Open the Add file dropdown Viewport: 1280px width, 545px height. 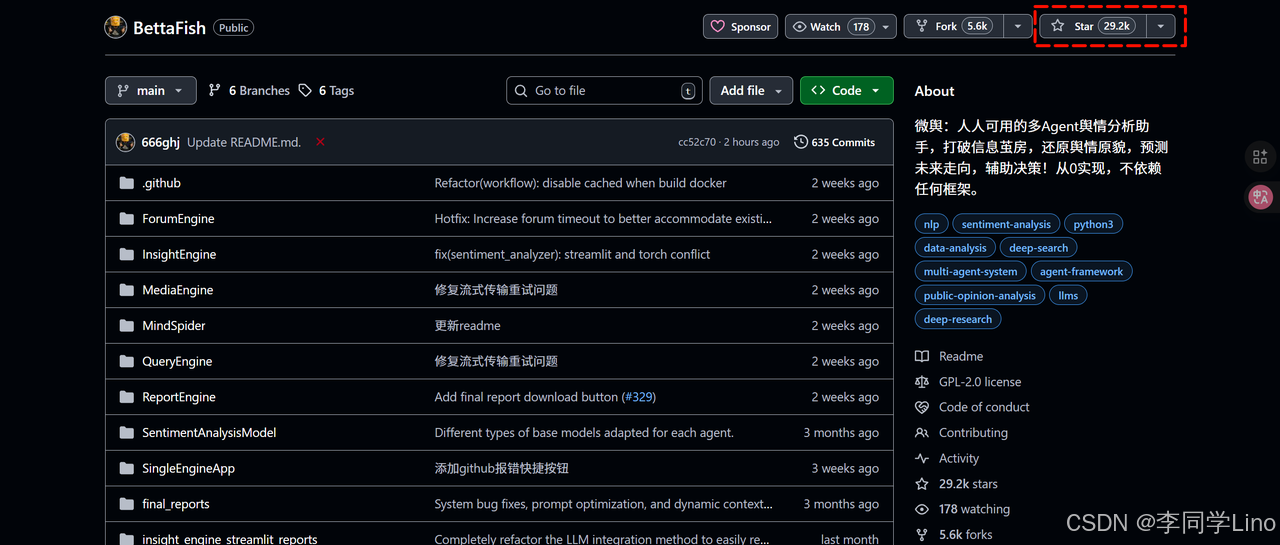(751, 90)
